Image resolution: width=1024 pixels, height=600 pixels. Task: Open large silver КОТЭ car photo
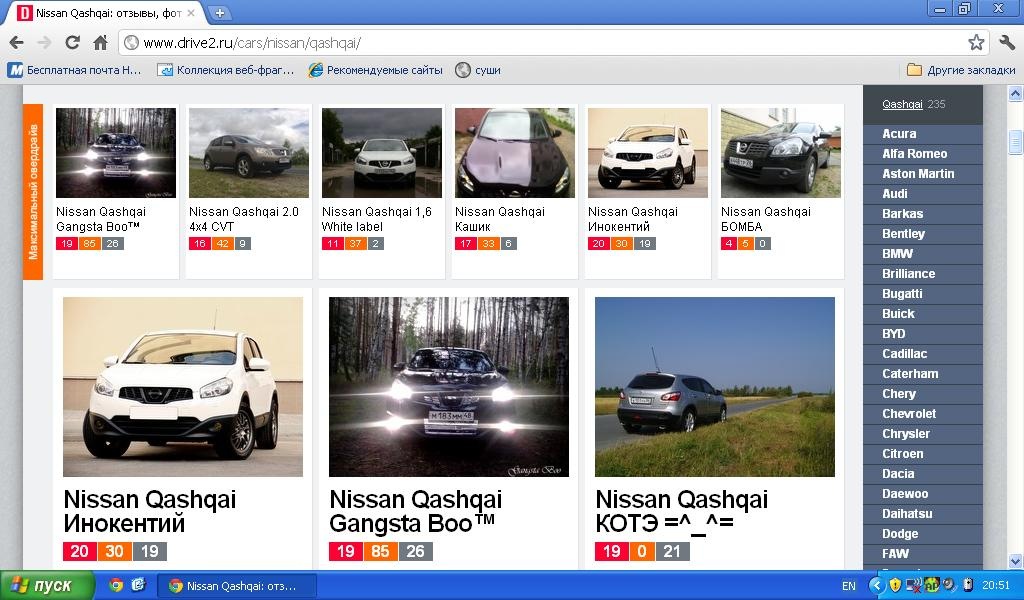715,387
